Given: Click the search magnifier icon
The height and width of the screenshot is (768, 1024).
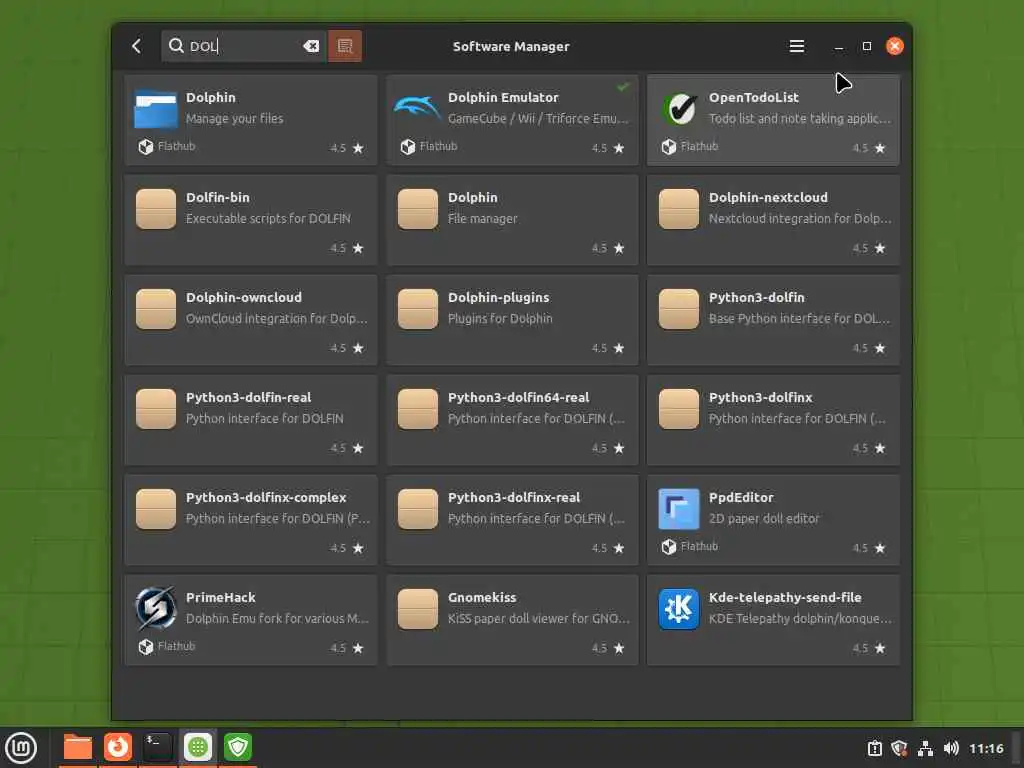Looking at the screenshot, I should pos(176,46).
